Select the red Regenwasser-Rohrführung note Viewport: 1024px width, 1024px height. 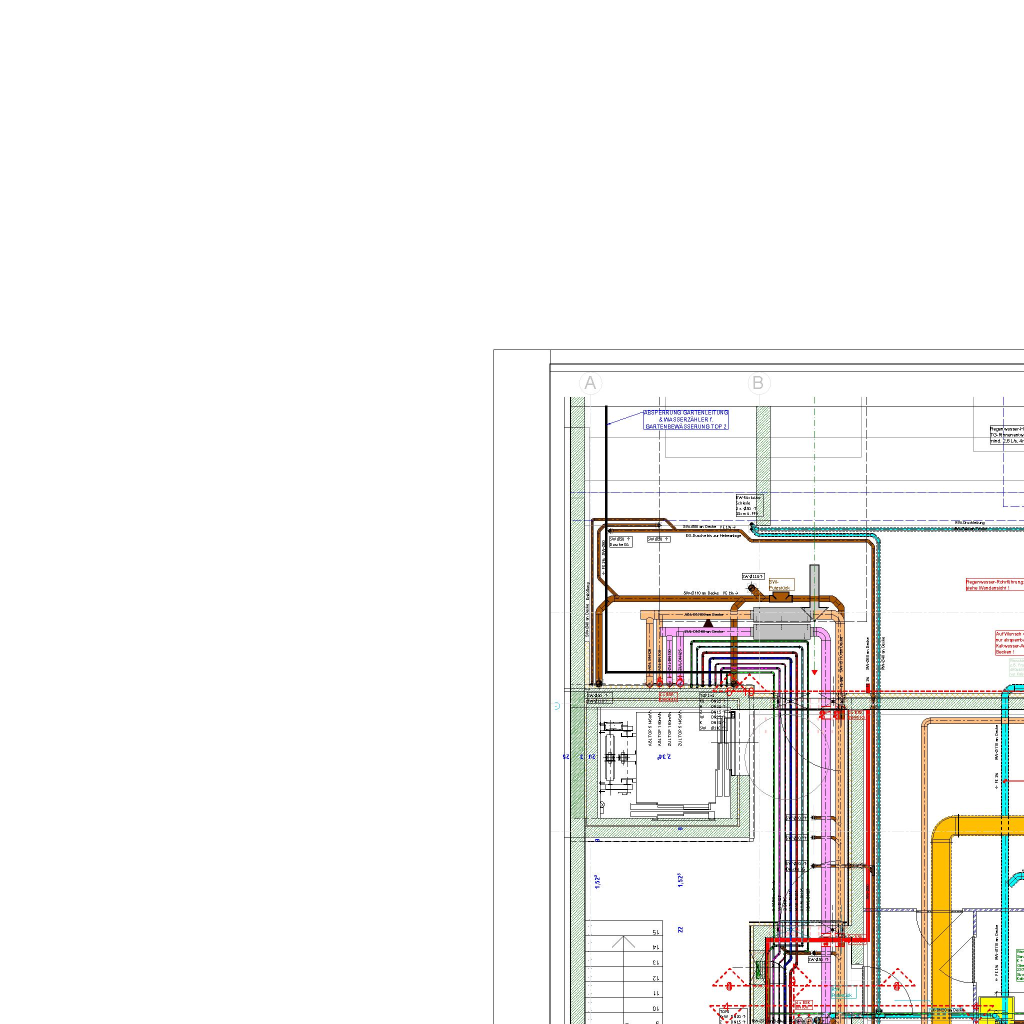pos(995,584)
